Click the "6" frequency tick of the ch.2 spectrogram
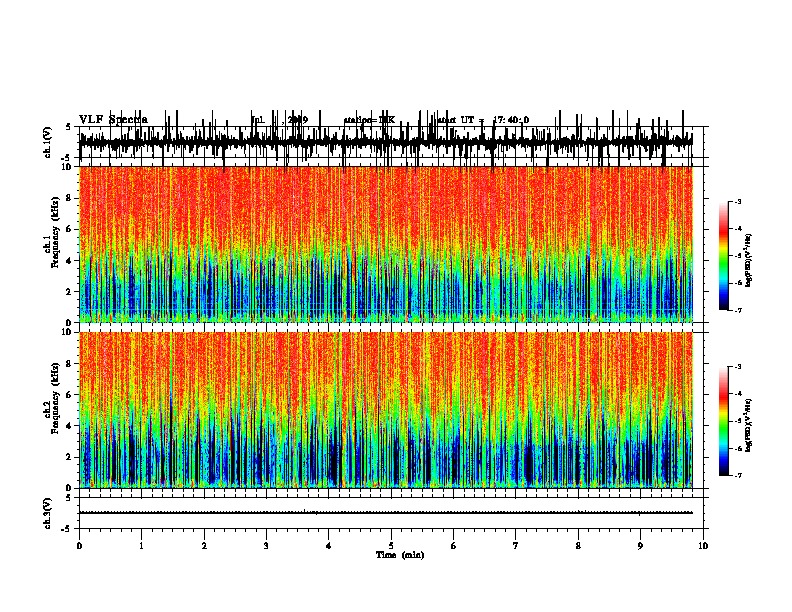 [69, 395]
